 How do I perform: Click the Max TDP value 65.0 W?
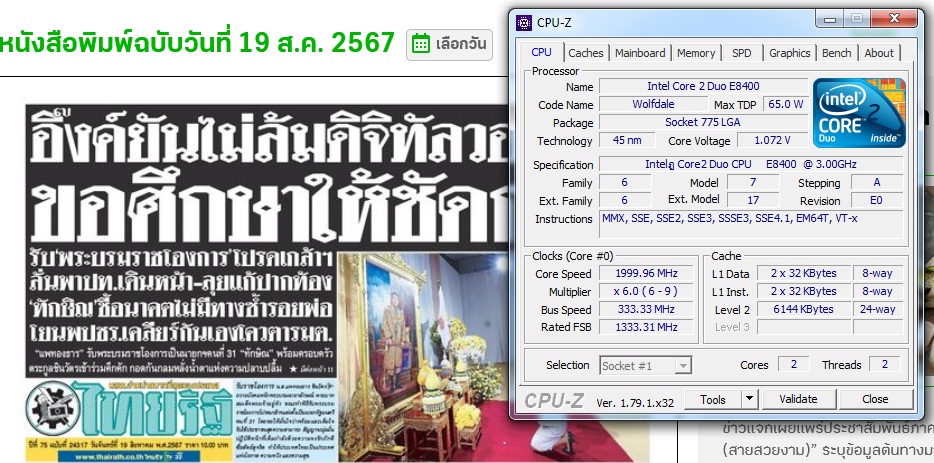785,104
